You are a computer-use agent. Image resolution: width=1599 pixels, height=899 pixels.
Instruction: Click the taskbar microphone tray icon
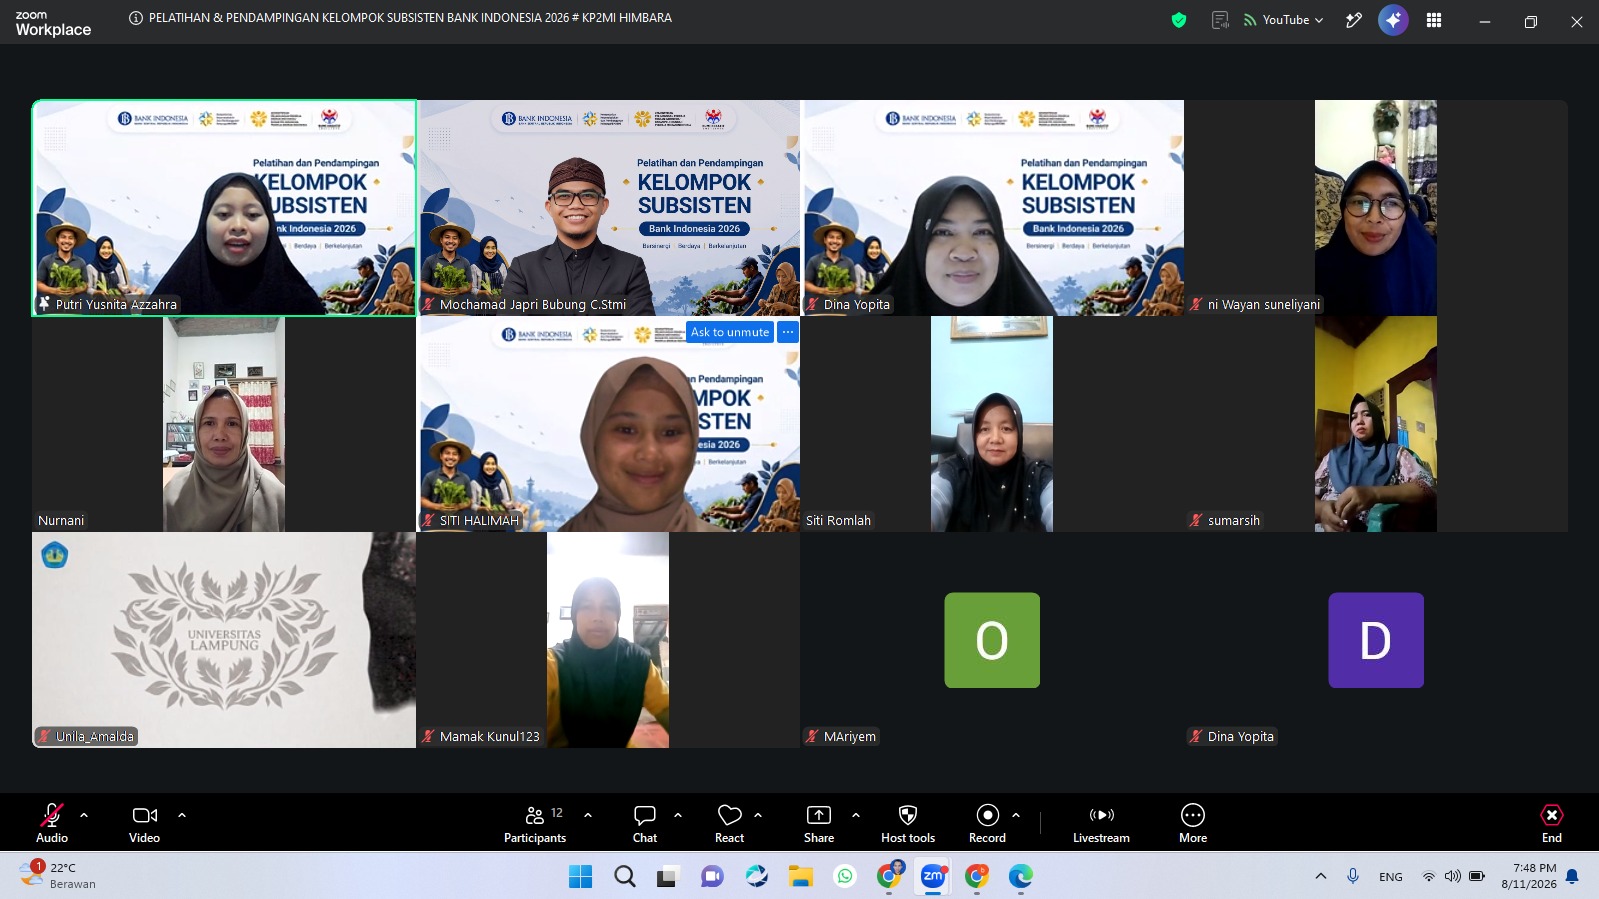(x=1353, y=877)
